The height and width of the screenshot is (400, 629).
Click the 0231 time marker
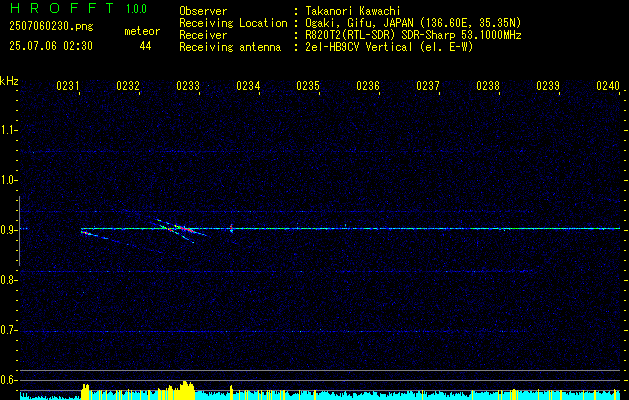click(x=67, y=86)
